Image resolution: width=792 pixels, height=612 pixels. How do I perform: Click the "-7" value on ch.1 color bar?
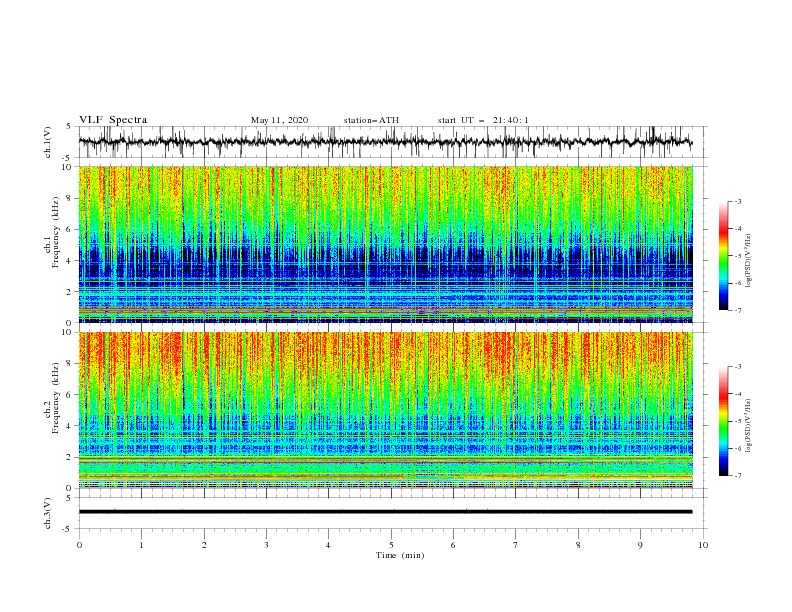tap(738, 311)
